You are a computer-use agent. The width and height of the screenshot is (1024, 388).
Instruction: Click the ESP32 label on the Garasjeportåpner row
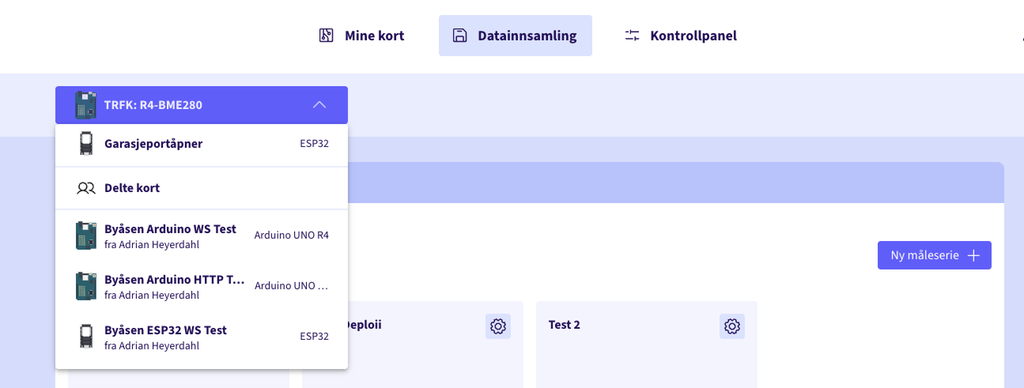click(314, 144)
